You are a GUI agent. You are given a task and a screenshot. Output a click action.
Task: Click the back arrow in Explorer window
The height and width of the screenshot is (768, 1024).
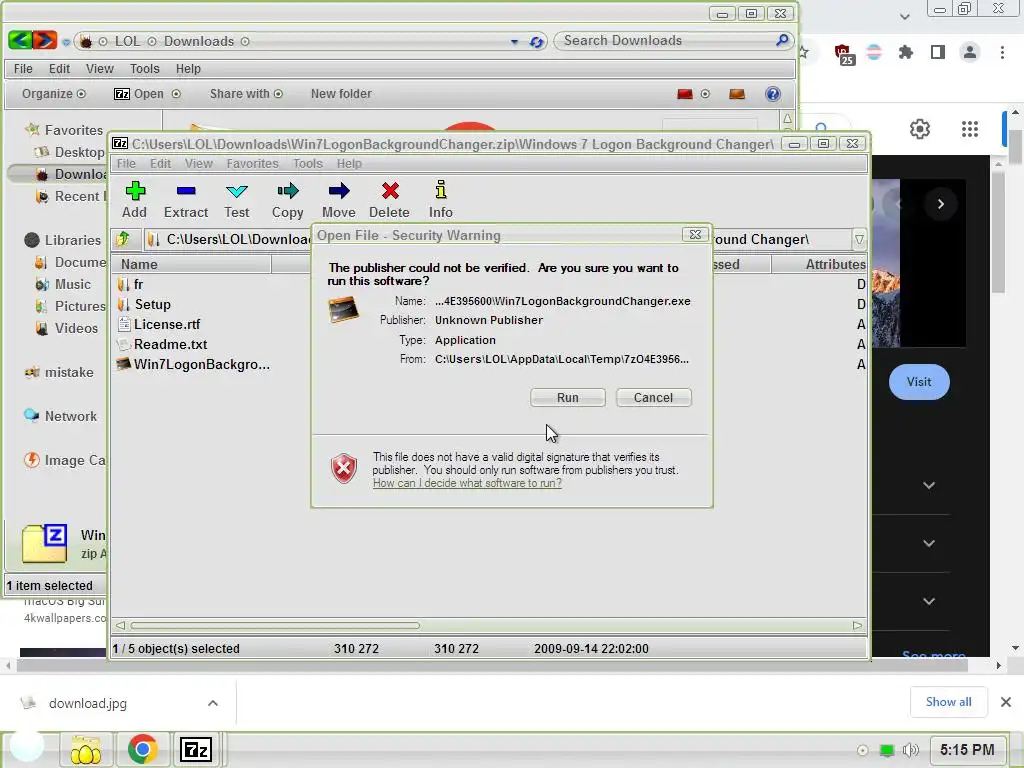pos(20,40)
